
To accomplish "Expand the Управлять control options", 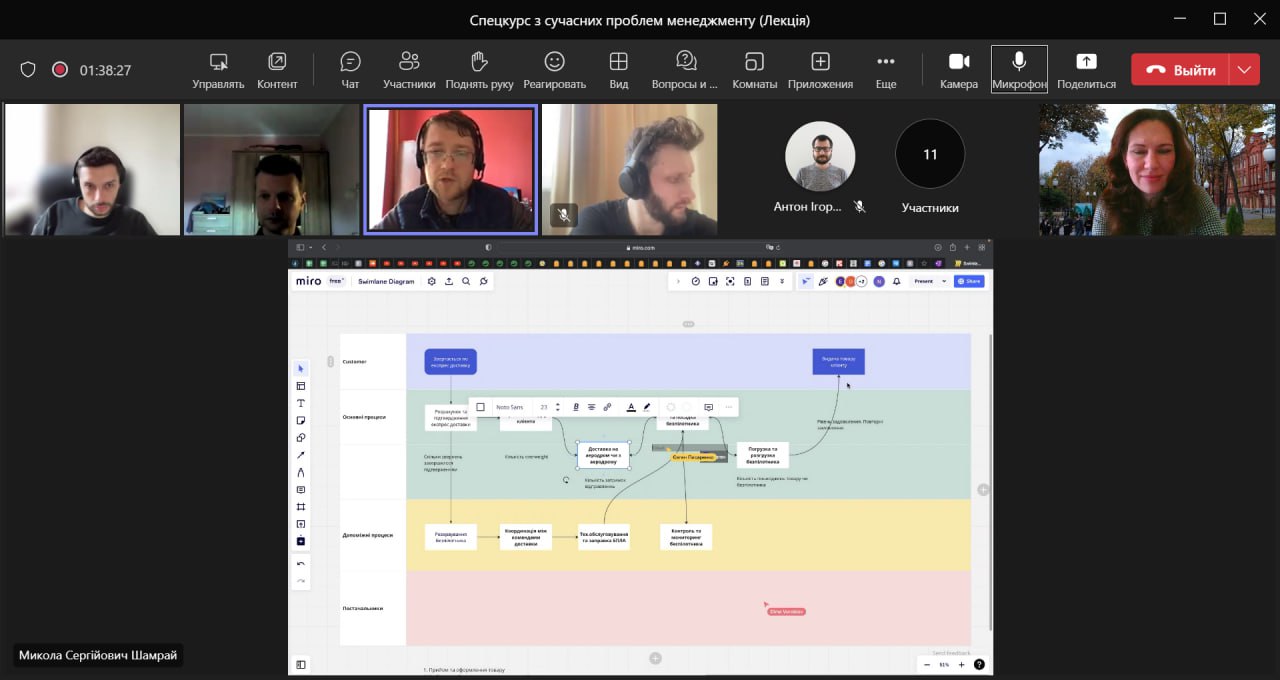I will pos(218,69).
